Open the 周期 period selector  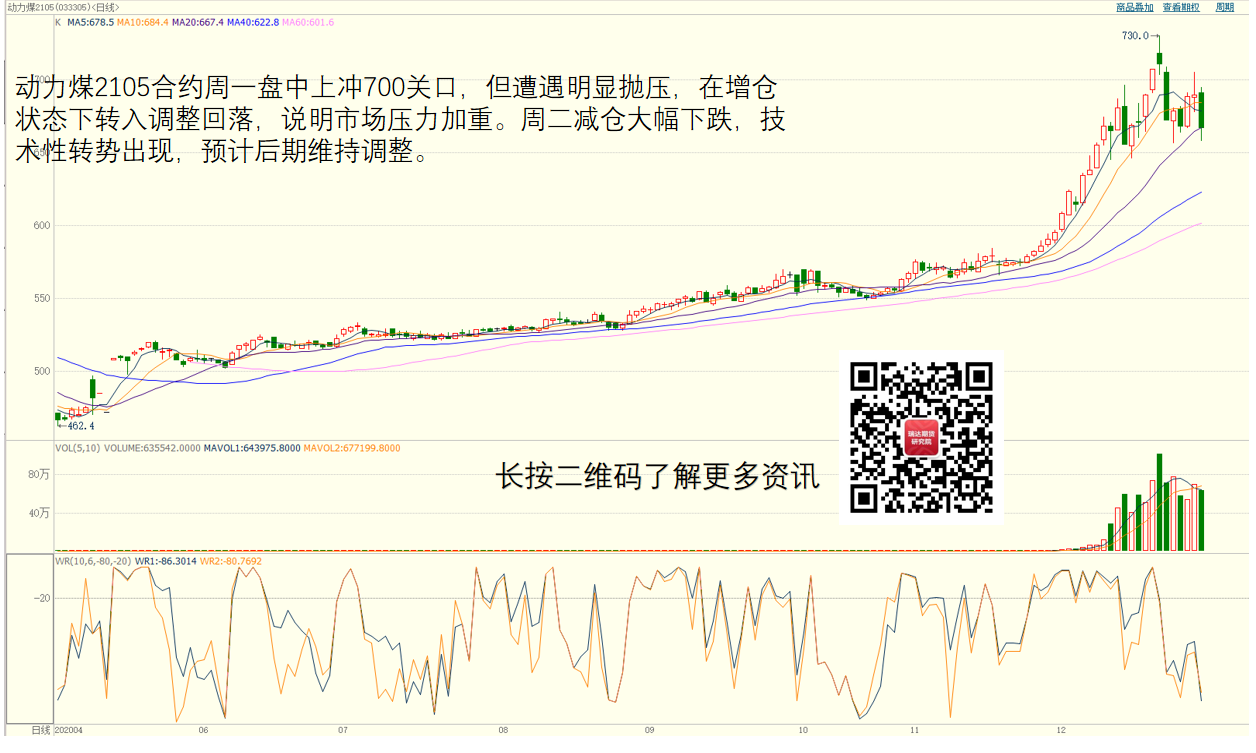(1224, 7)
